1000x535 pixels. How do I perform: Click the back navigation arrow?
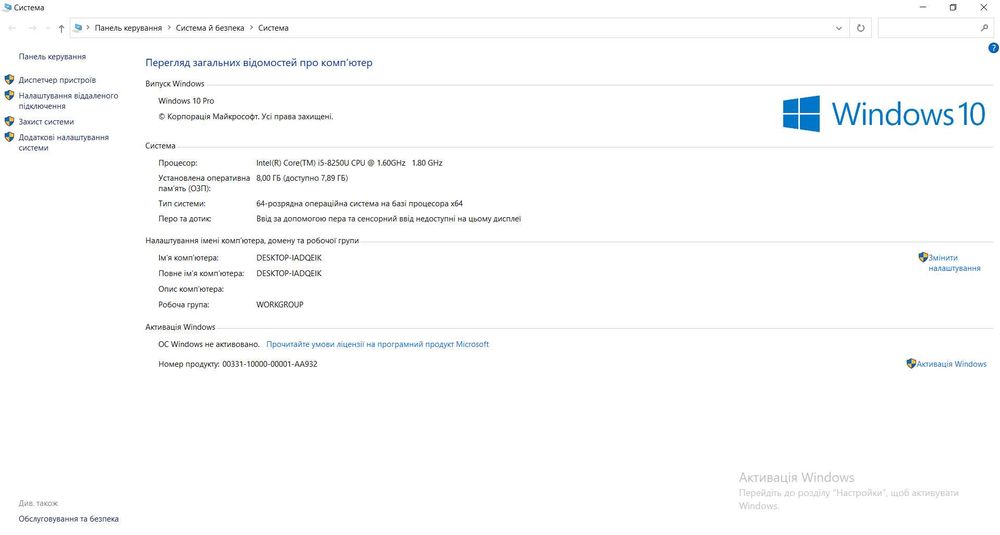11,28
